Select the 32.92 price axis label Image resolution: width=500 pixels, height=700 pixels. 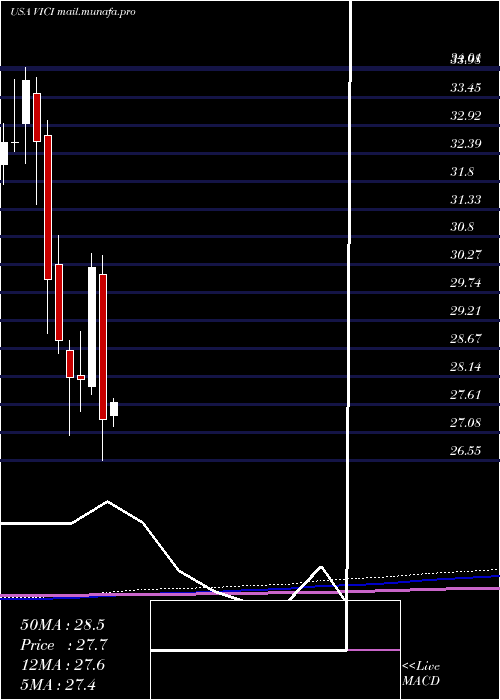(x=465, y=116)
